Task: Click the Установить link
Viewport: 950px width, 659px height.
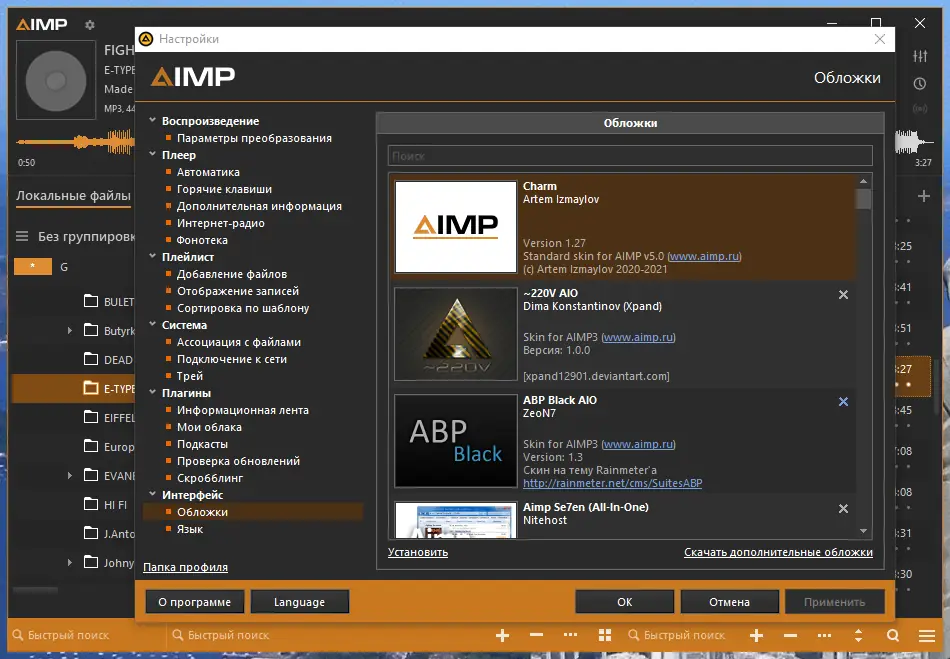Action: click(417, 552)
